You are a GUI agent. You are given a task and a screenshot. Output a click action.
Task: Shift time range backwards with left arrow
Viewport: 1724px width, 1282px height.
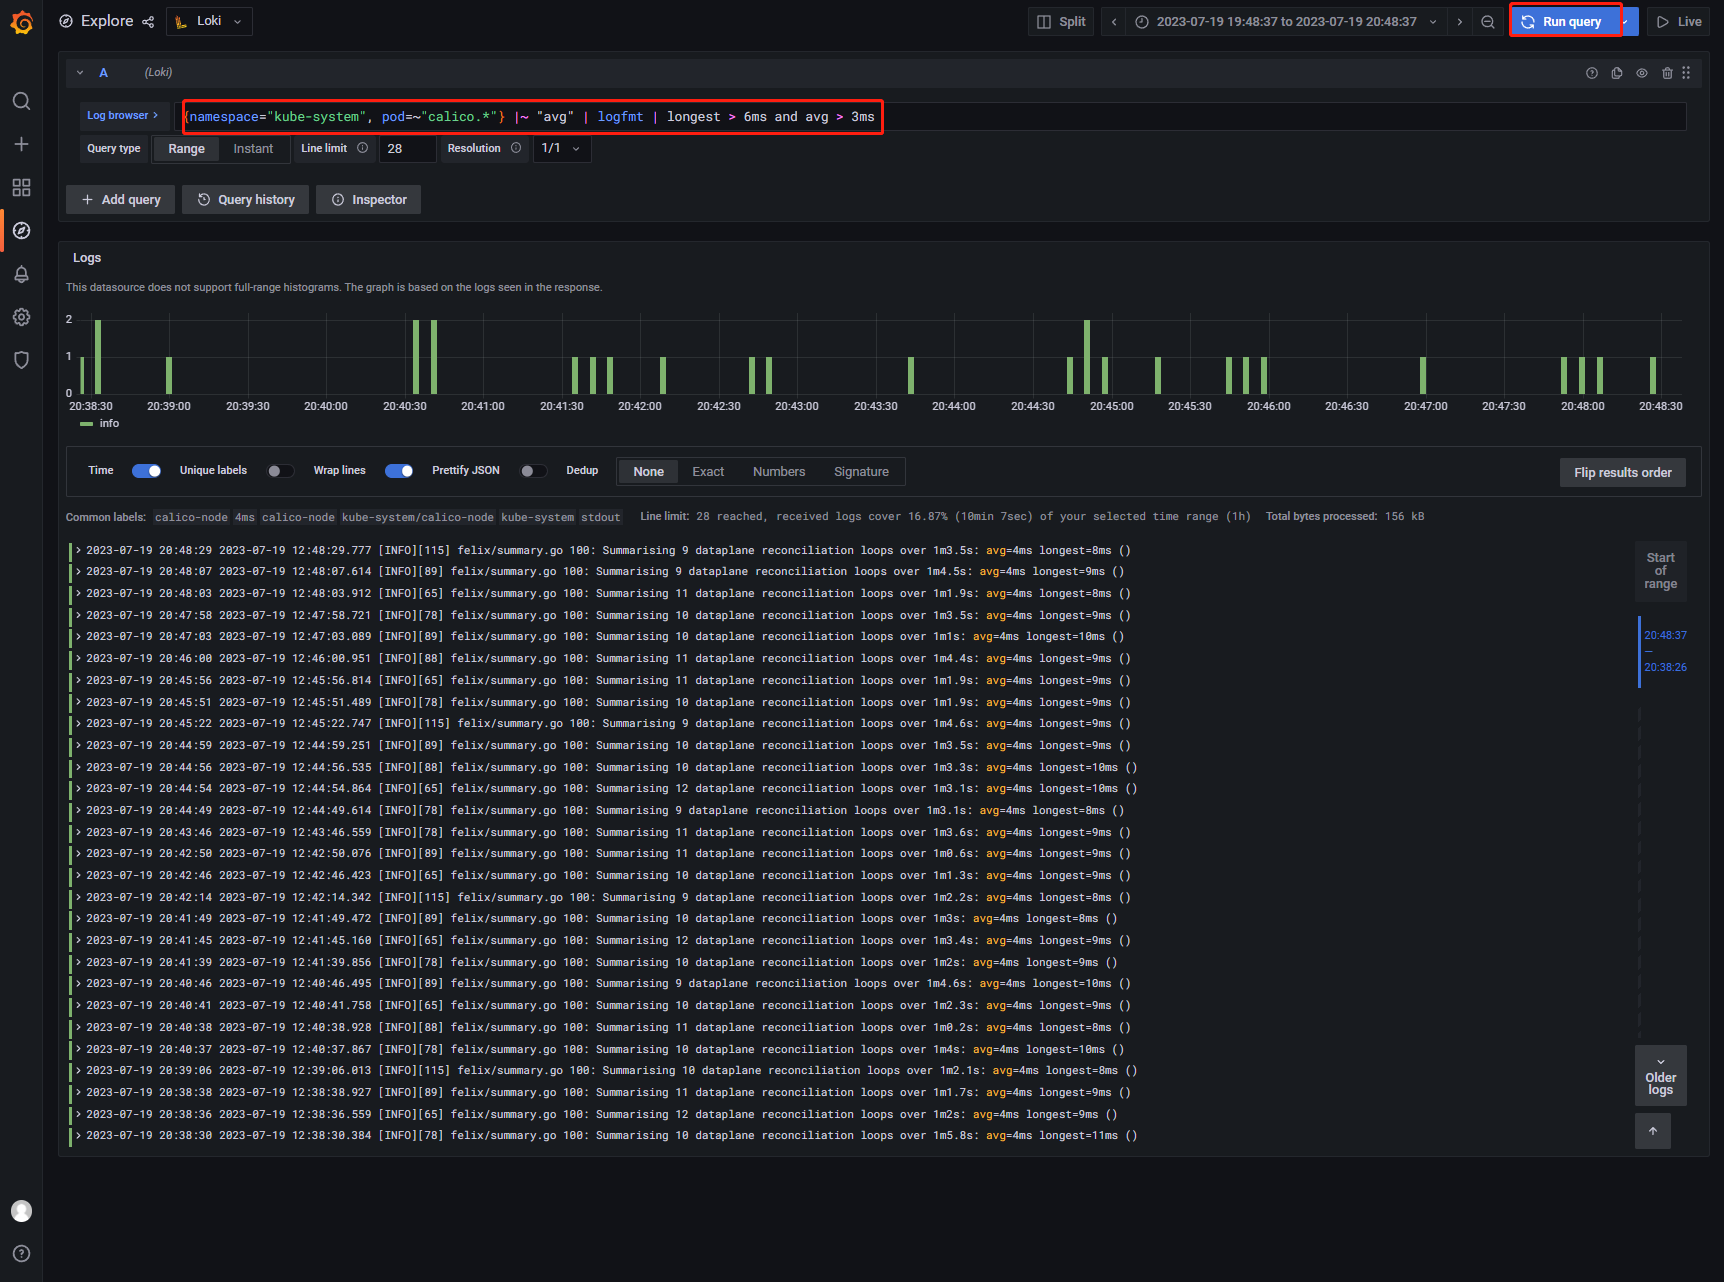tap(1114, 22)
